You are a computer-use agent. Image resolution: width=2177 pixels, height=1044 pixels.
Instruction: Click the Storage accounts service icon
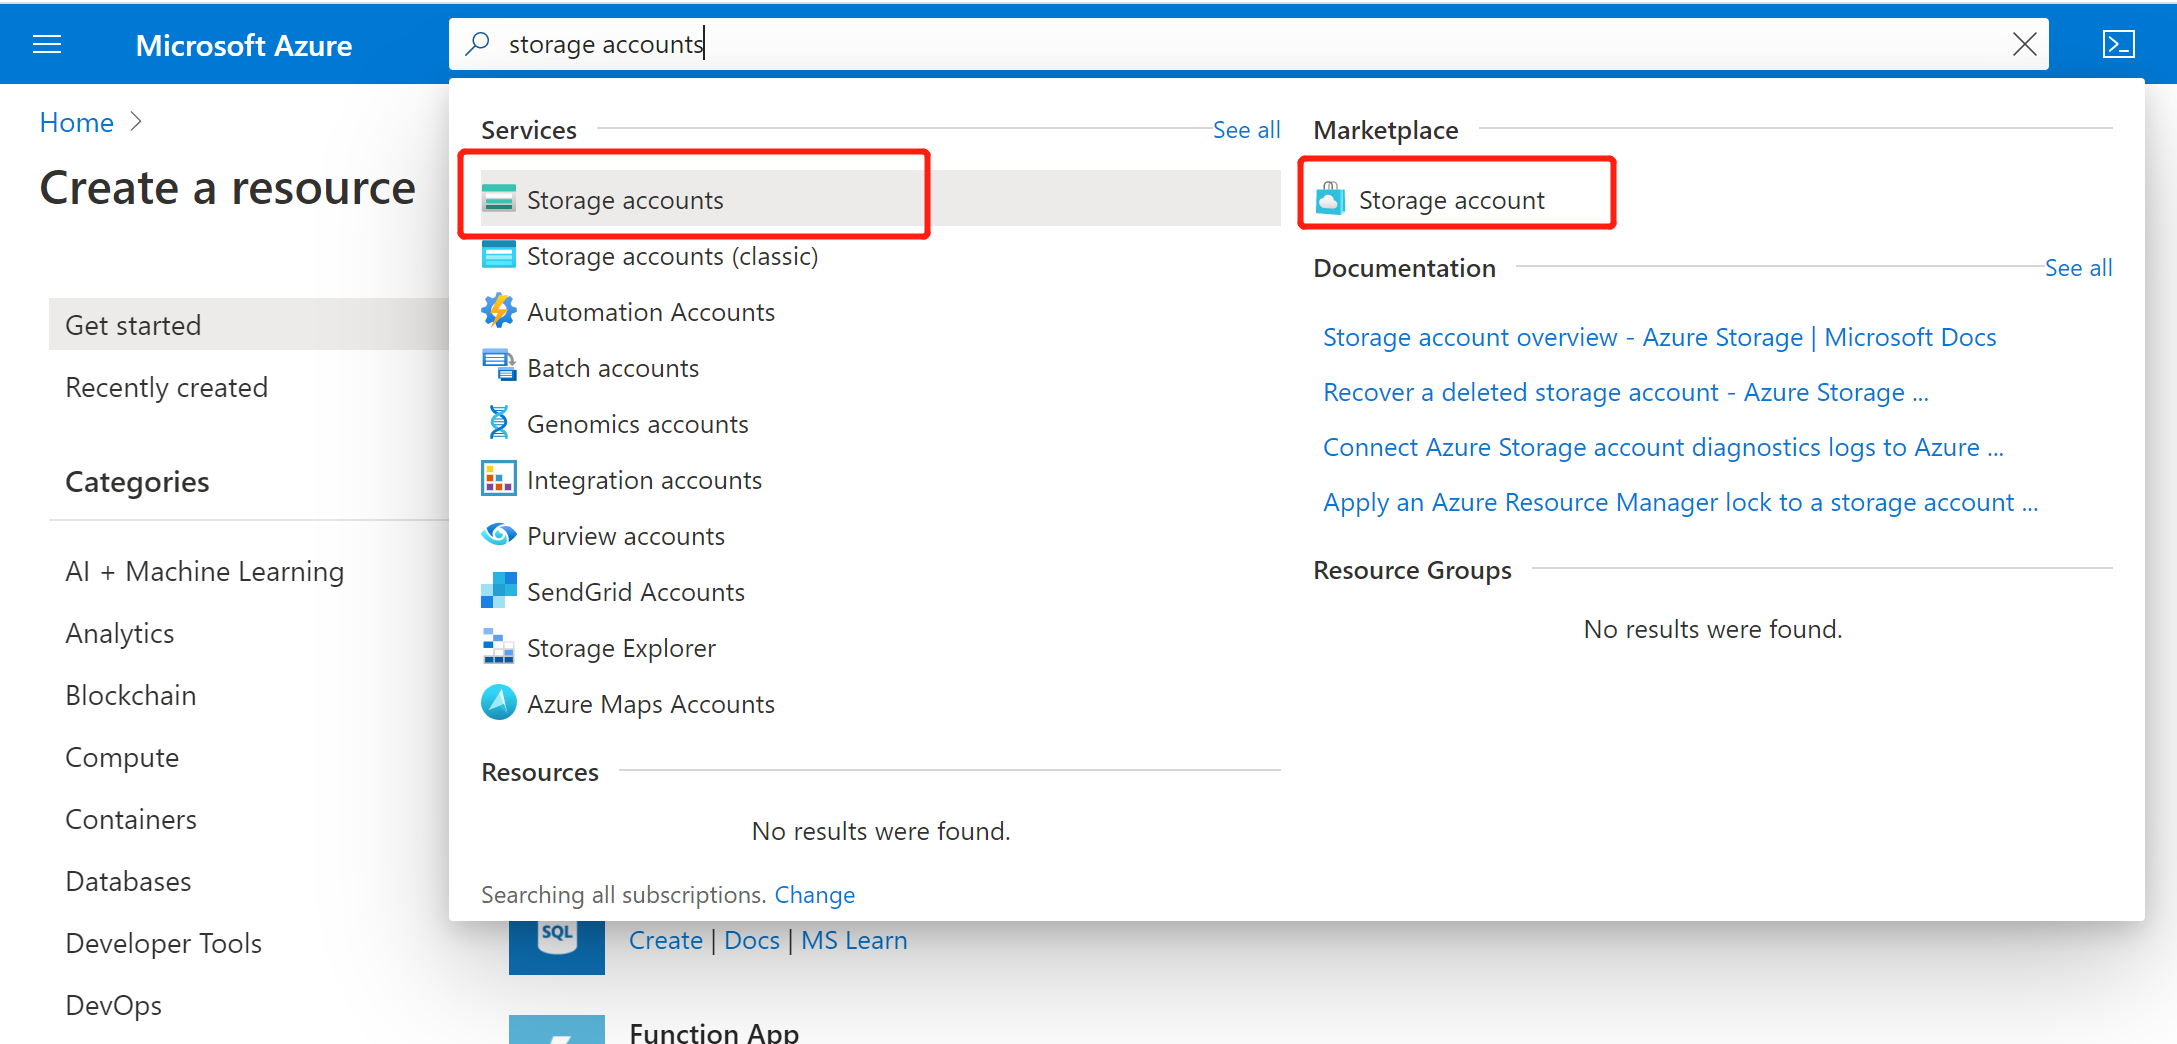tap(498, 199)
